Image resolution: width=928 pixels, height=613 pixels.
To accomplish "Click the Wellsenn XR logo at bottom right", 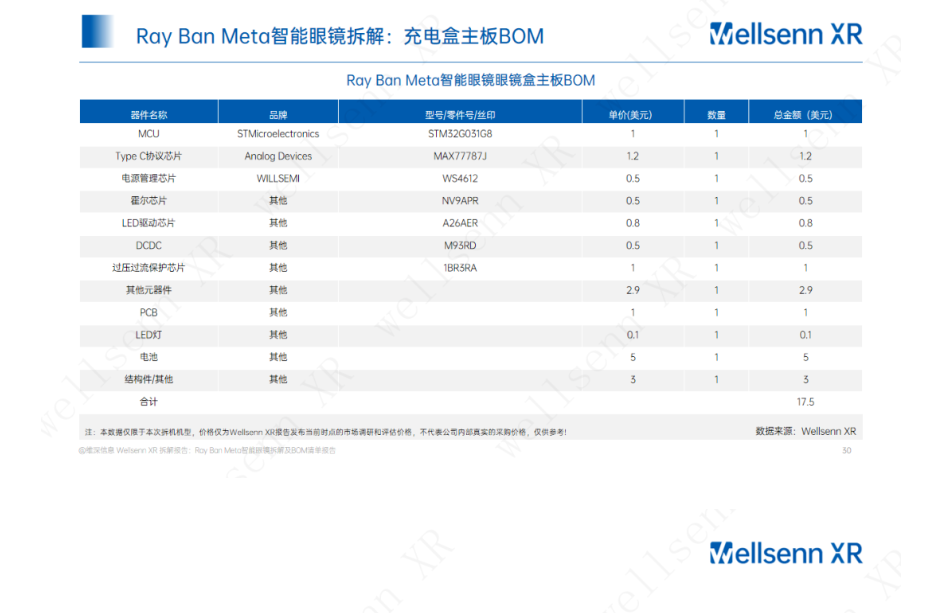I will pos(786,553).
